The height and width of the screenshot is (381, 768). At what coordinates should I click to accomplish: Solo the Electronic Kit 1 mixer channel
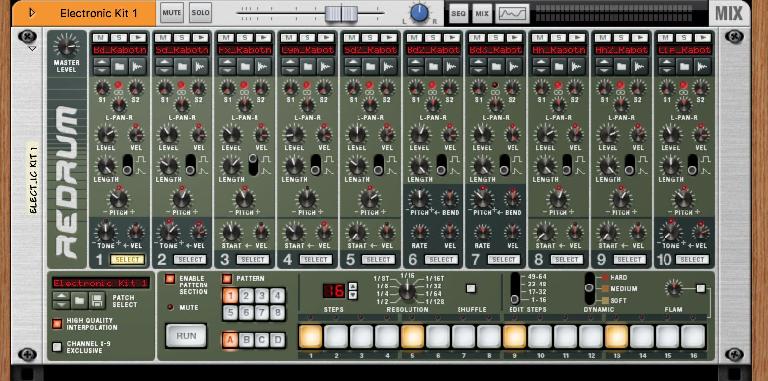point(200,13)
